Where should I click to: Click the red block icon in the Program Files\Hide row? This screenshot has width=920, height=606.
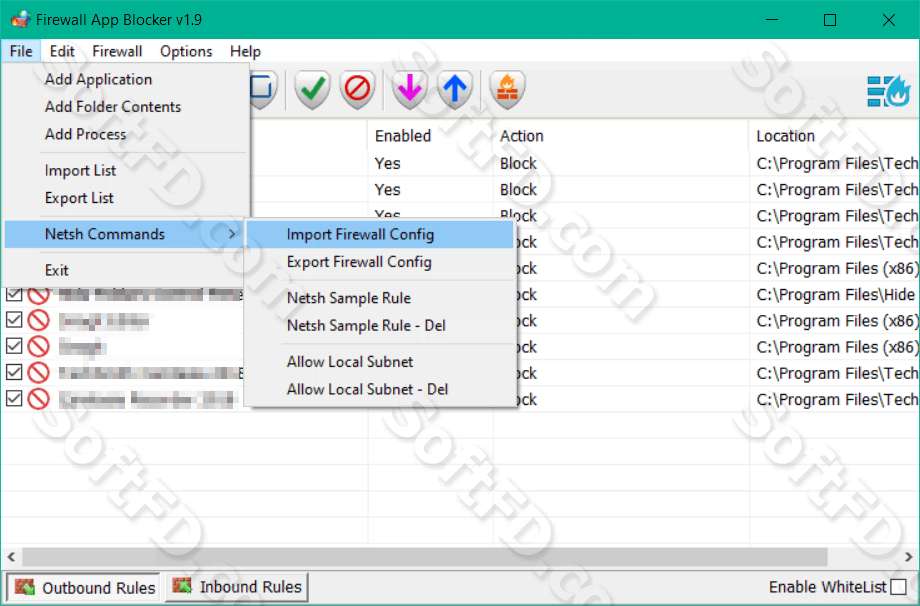39,294
